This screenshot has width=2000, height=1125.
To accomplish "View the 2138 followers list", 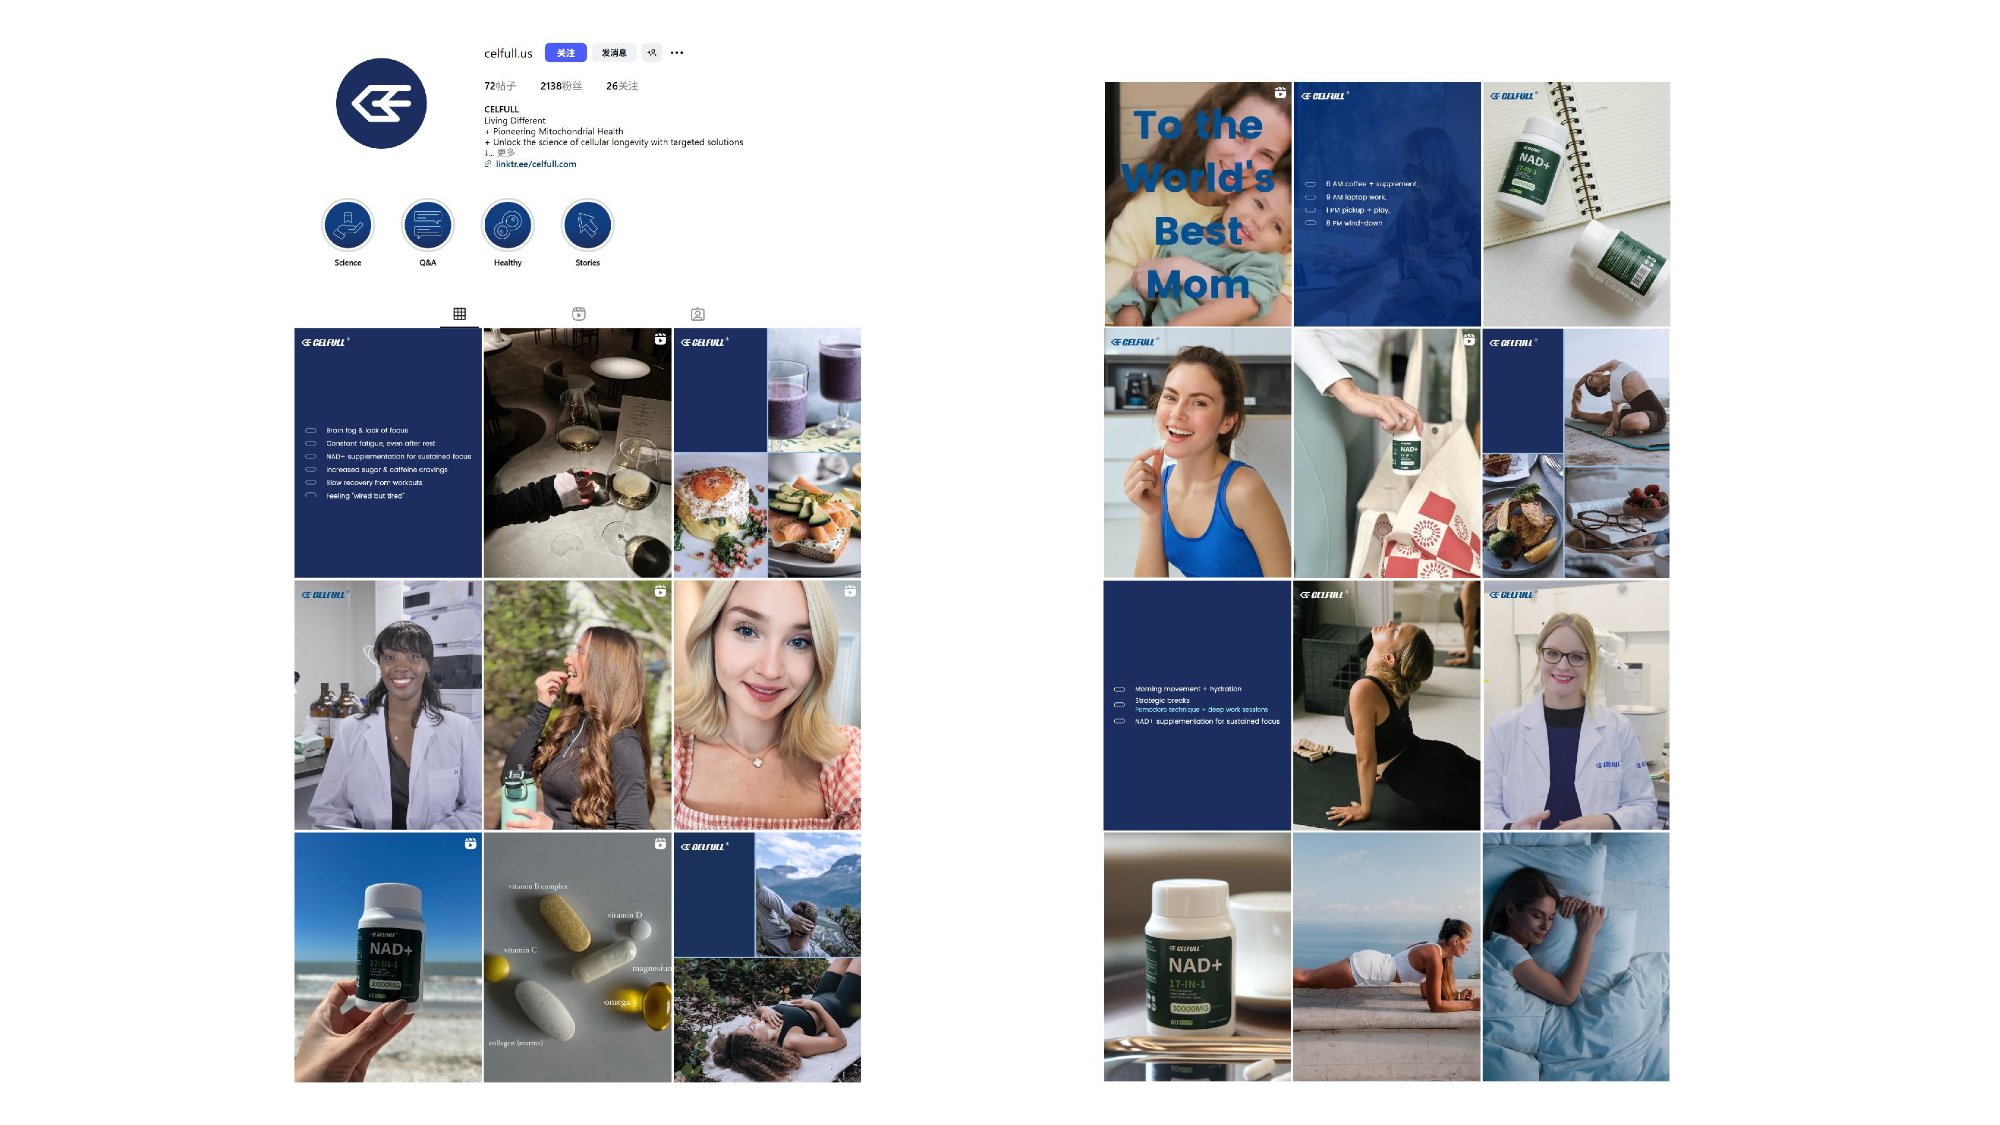I will (561, 86).
